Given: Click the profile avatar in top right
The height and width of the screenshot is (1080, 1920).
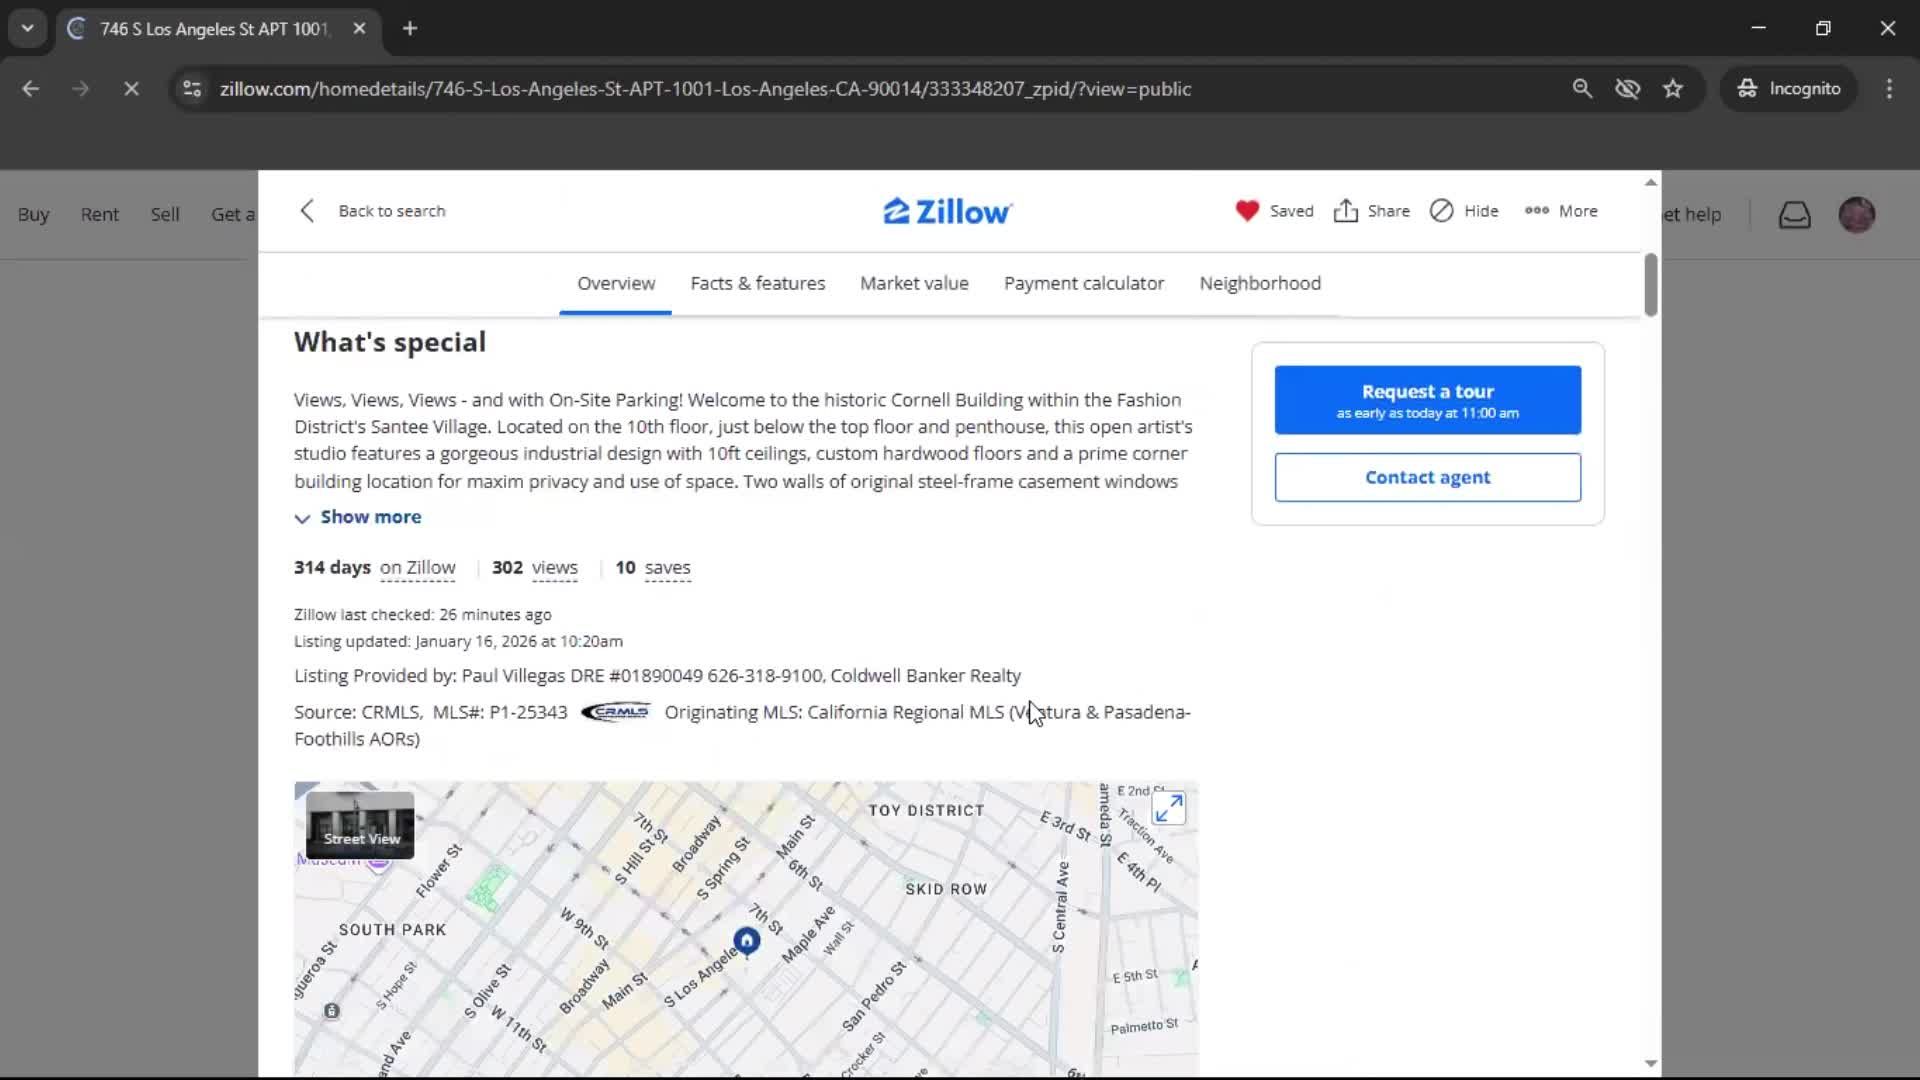Looking at the screenshot, I should click(x=1857, y=214).
